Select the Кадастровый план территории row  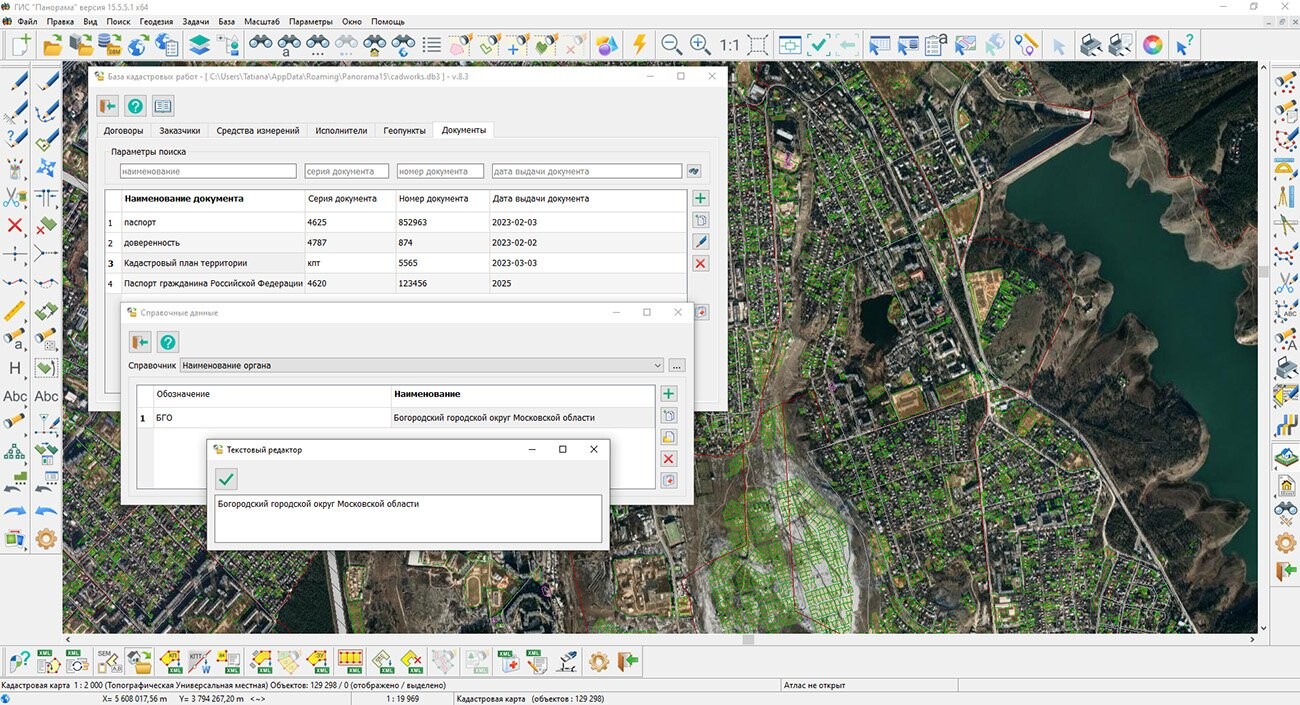pyautogui.click(x=185, y=263)
